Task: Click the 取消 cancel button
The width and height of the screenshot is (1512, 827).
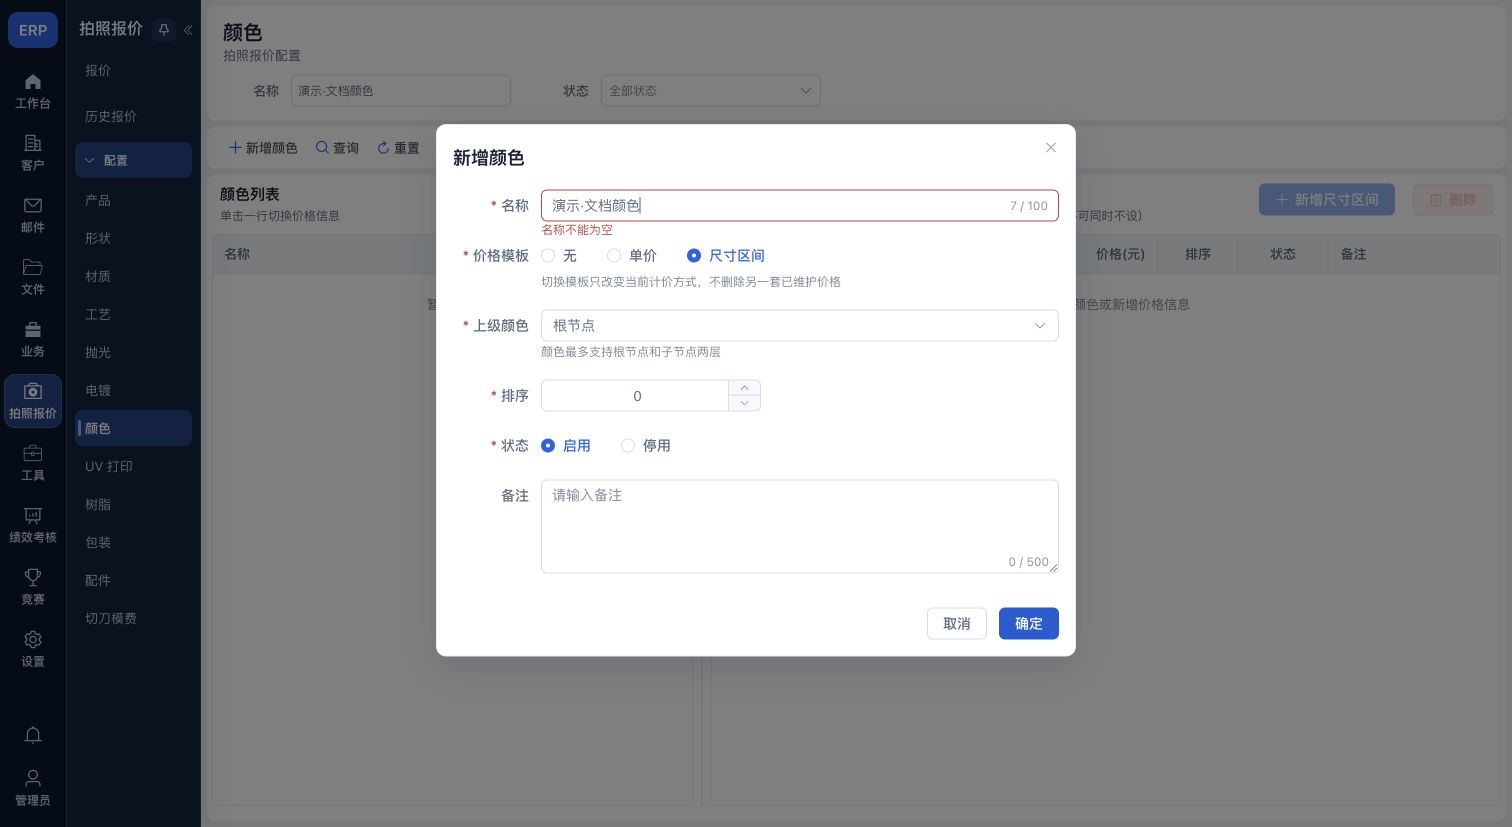Action: pos(956,624)
